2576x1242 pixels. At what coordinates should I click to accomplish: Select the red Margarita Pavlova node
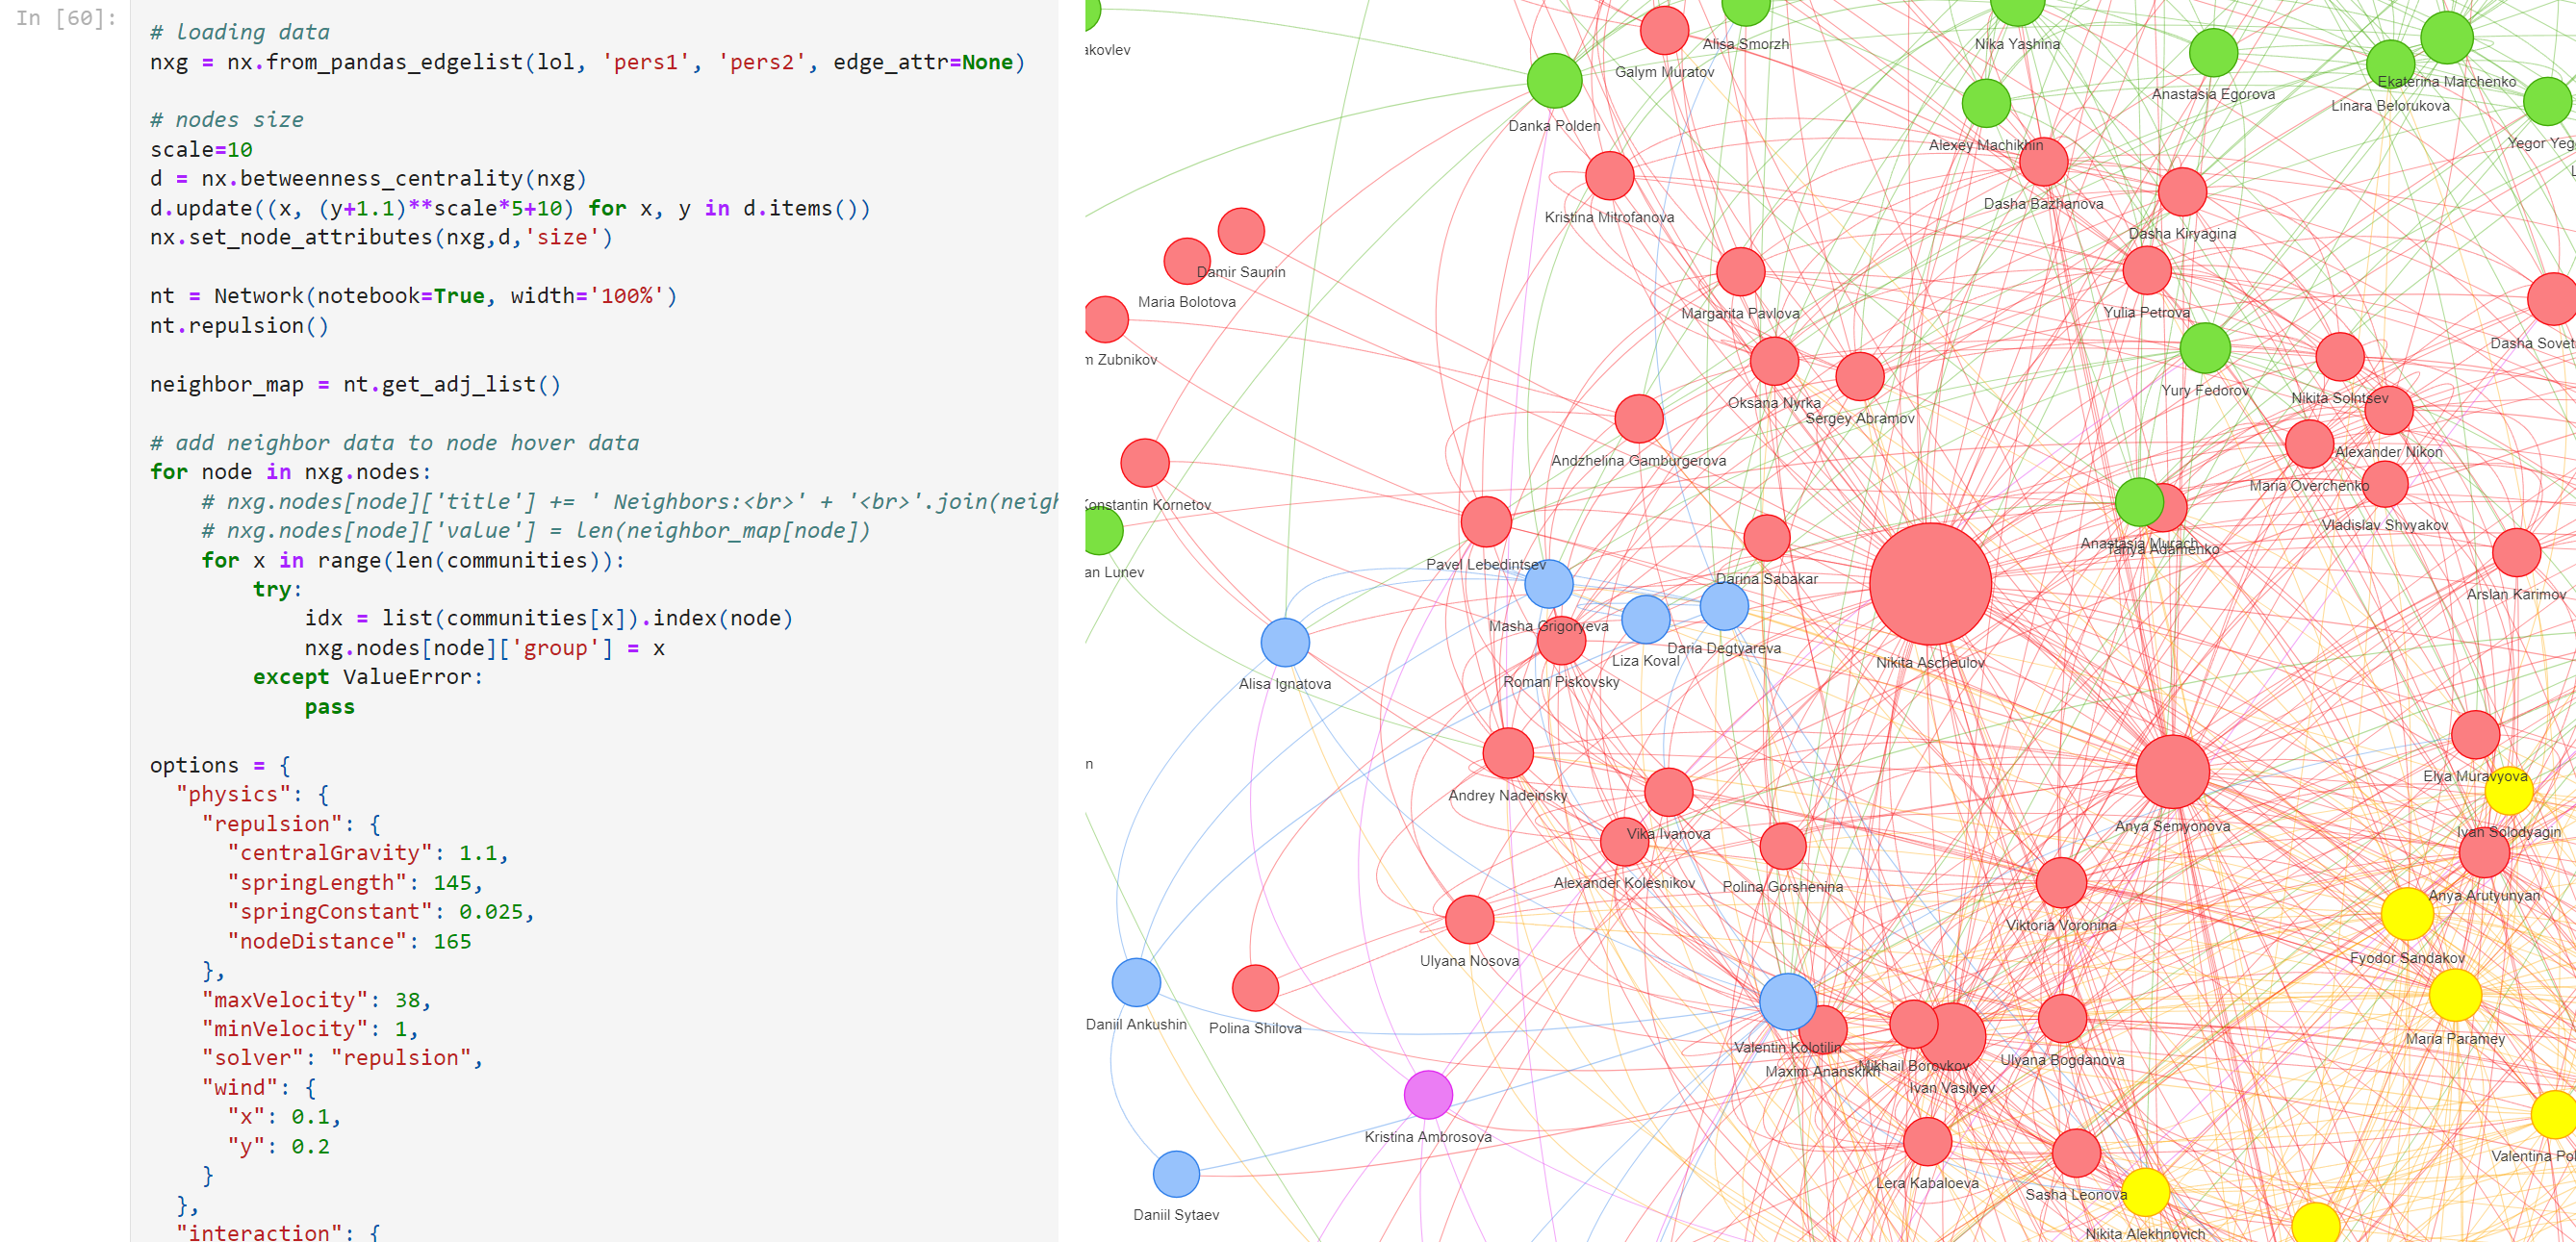tap(1740, 272)
